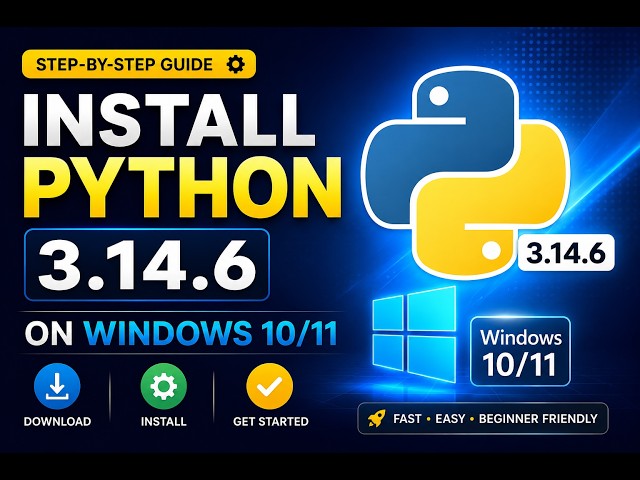This screenshot has width=640, height=480.
Task: Click the ON WINDOWS 10/11 text line
Action: [181, 333]
